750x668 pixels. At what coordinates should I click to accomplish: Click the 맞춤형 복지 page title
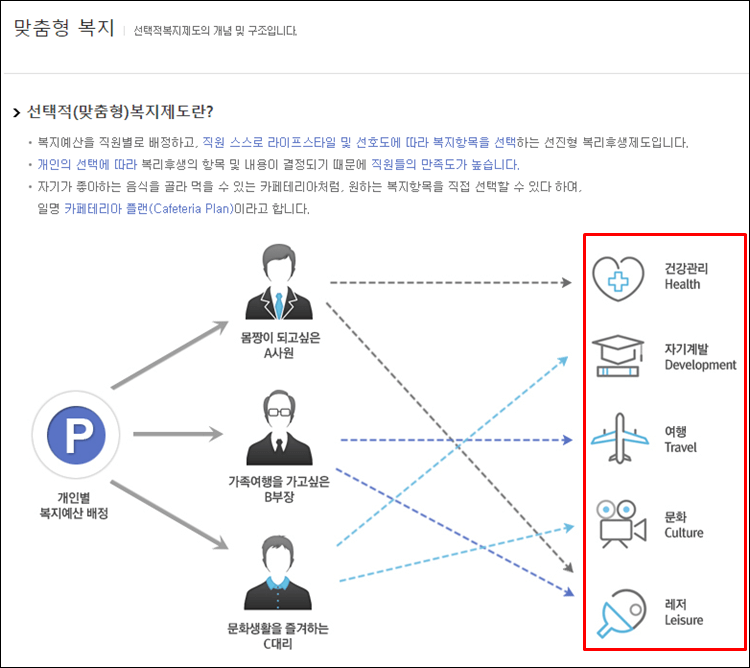click(64, 28)
